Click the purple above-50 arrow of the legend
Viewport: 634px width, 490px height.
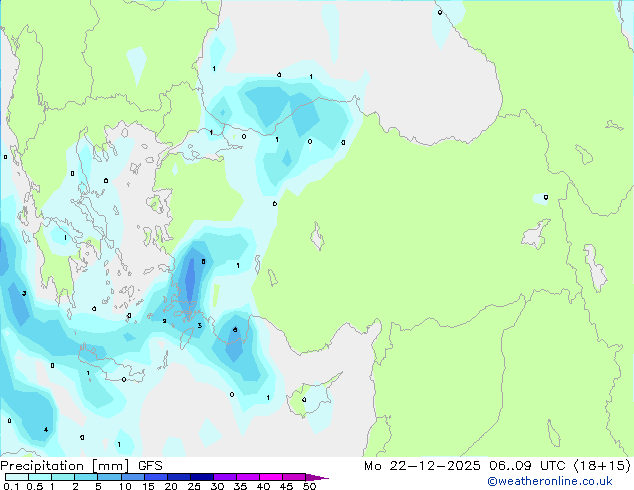[x=317, y=477]
